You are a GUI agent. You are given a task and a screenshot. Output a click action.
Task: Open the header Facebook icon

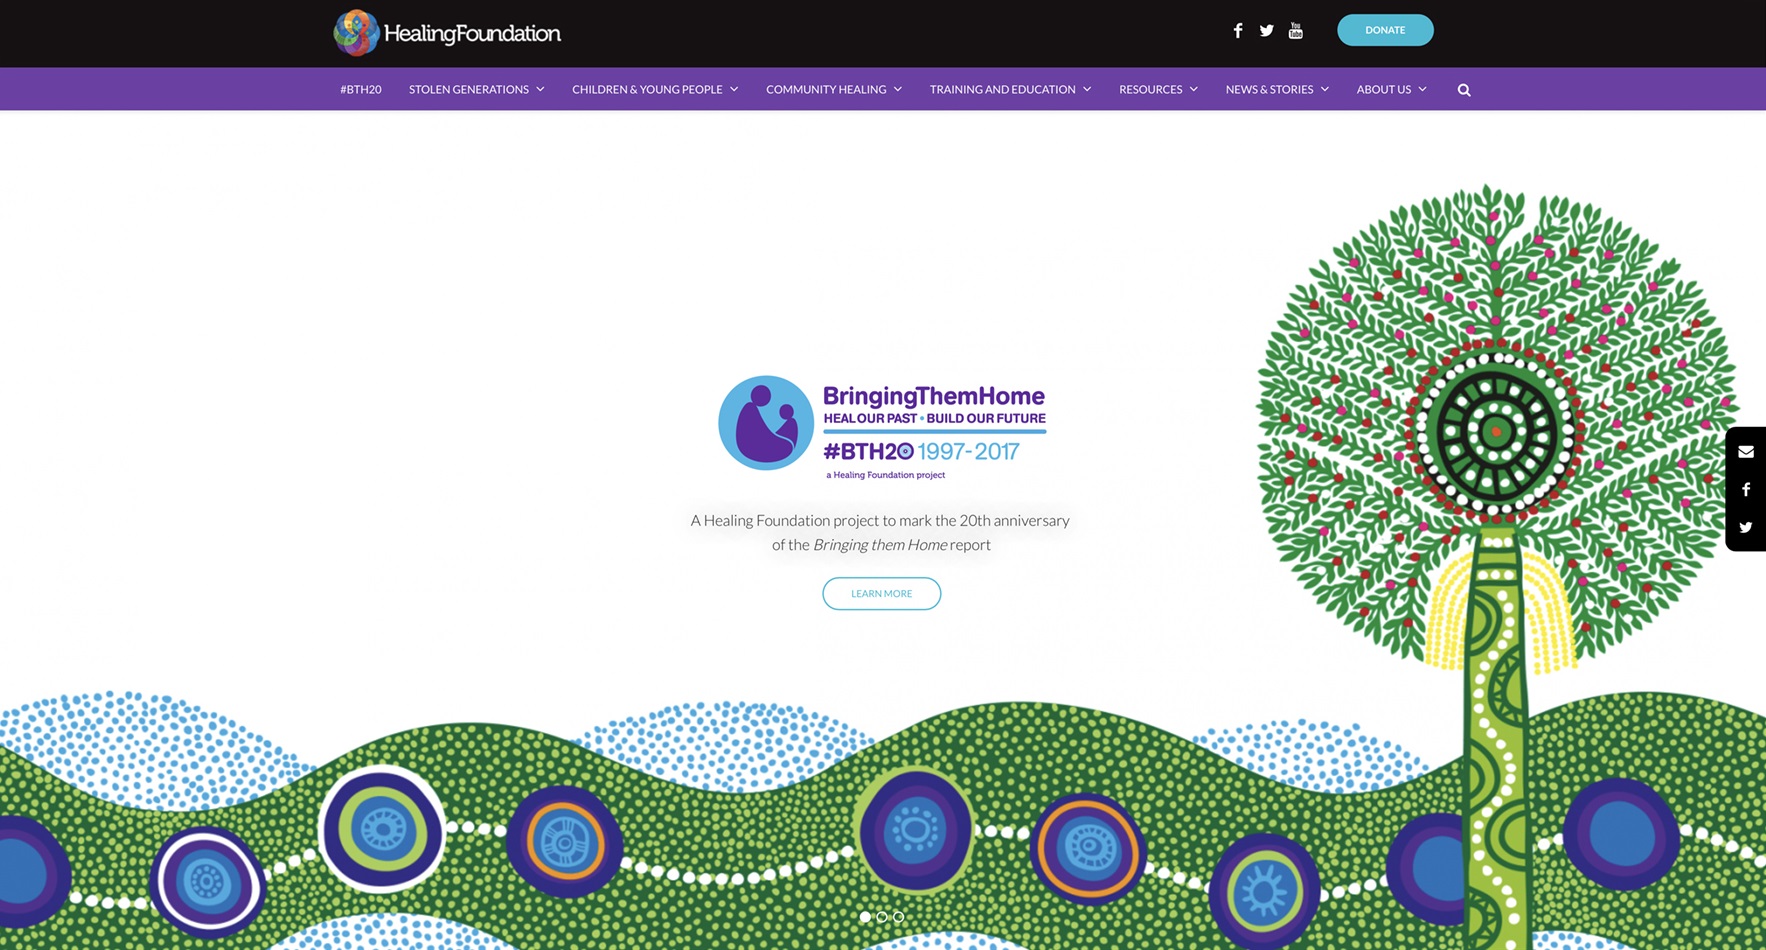(1238, 30)
